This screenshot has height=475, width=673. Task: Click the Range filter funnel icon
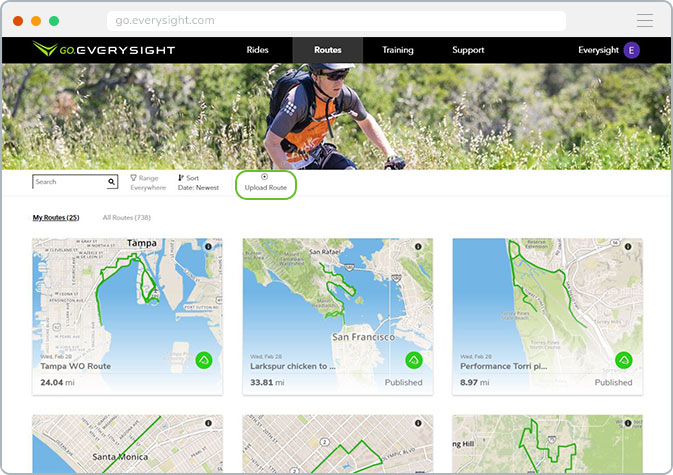point(133,178)
